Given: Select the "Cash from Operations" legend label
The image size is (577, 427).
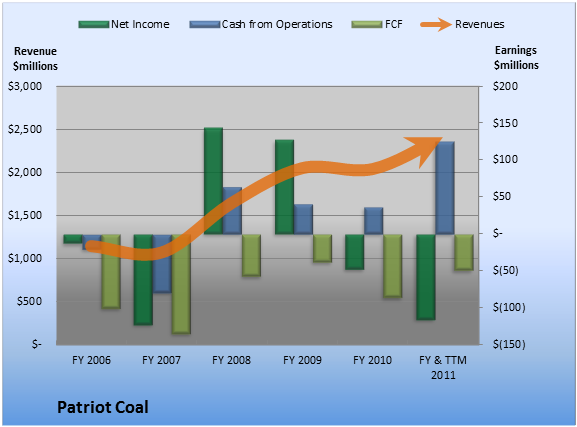Looking at the screenshot, I should pyautogui.click(x=277, y=24).
